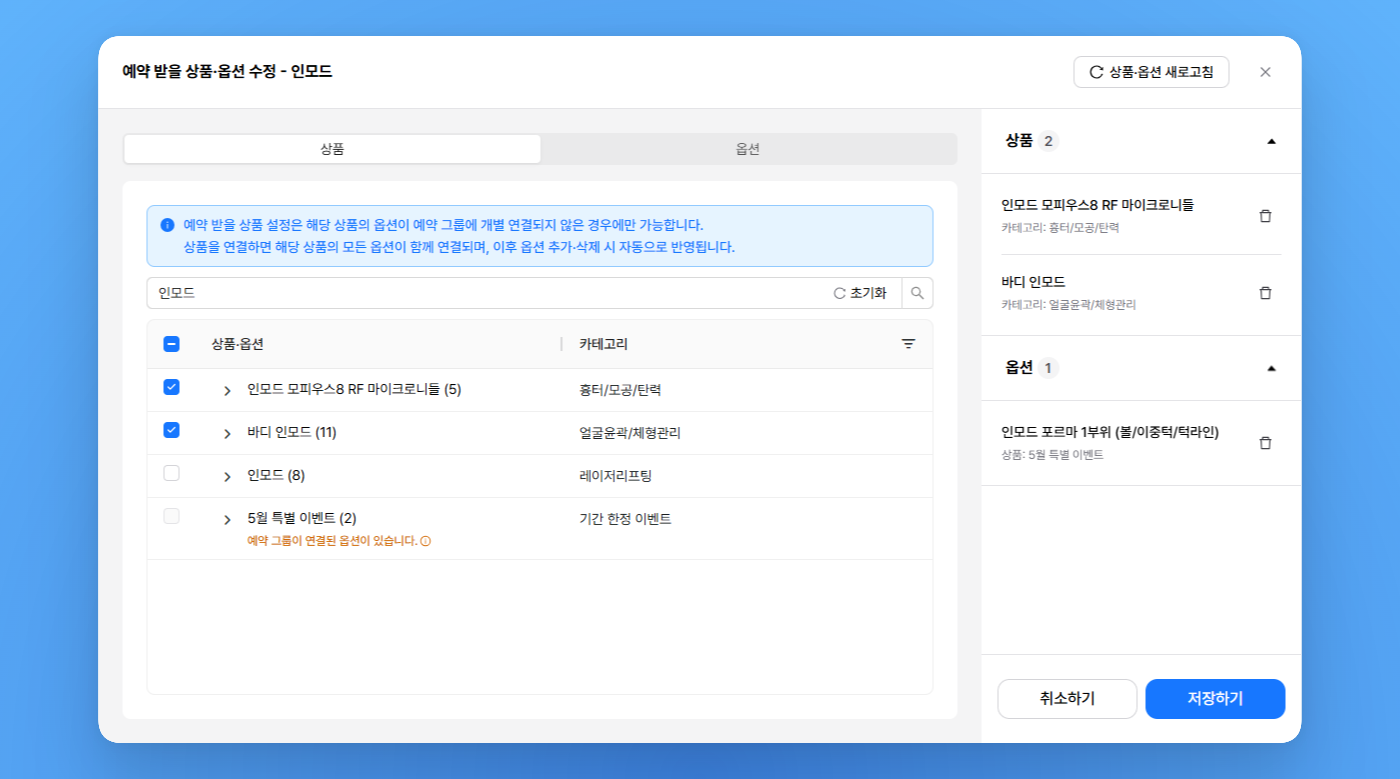Reset the search with 초기화
Screen dimensions: 1400x779
click(x=860, y=293)
